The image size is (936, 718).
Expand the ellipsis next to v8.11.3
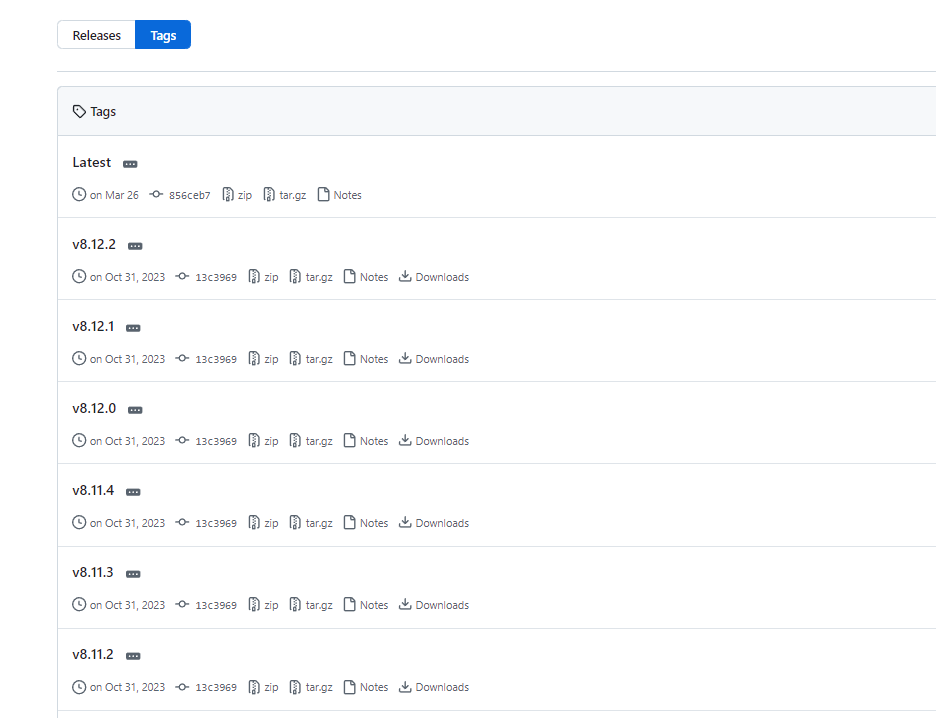(133, 574)
